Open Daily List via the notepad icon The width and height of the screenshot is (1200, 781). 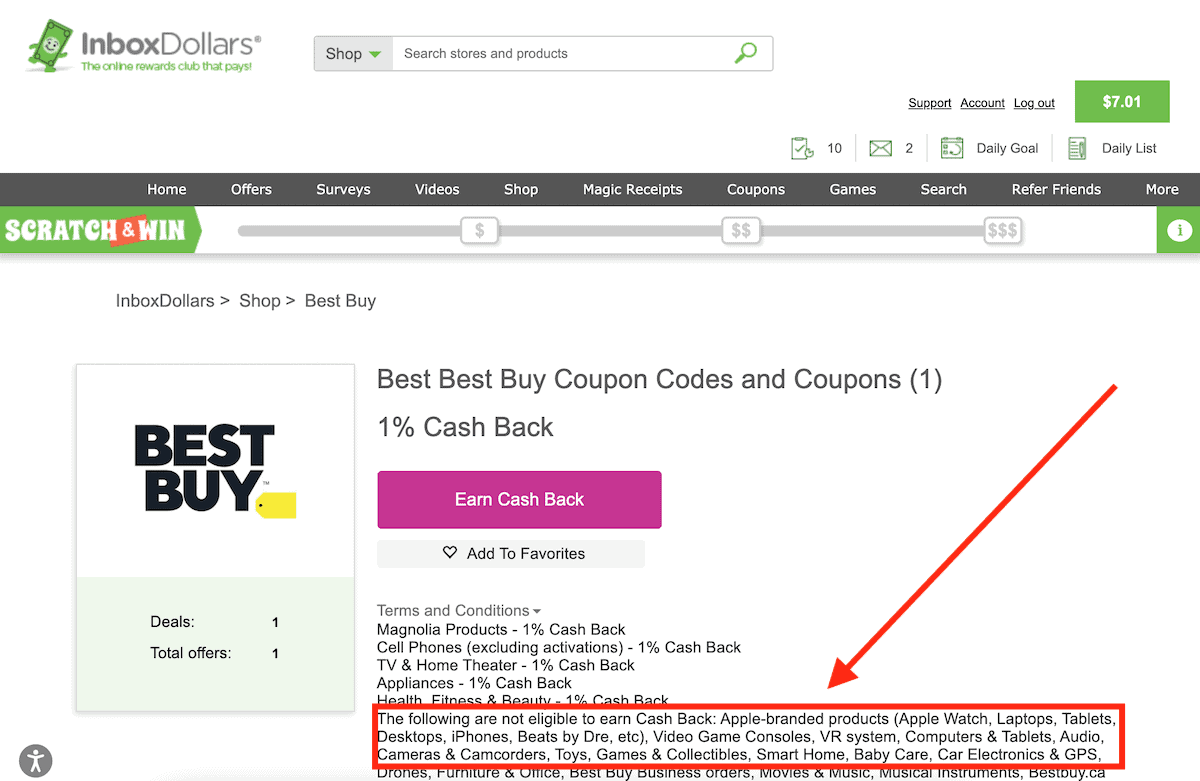point(1077,147)
